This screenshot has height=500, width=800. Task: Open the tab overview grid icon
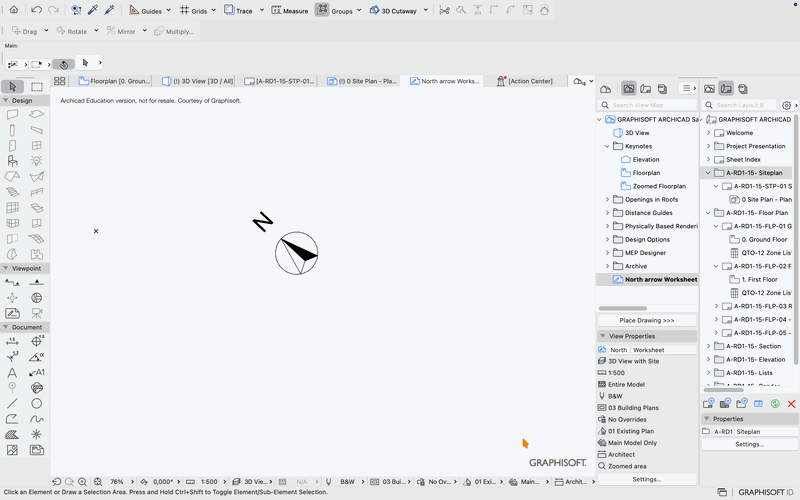(60, 81)
